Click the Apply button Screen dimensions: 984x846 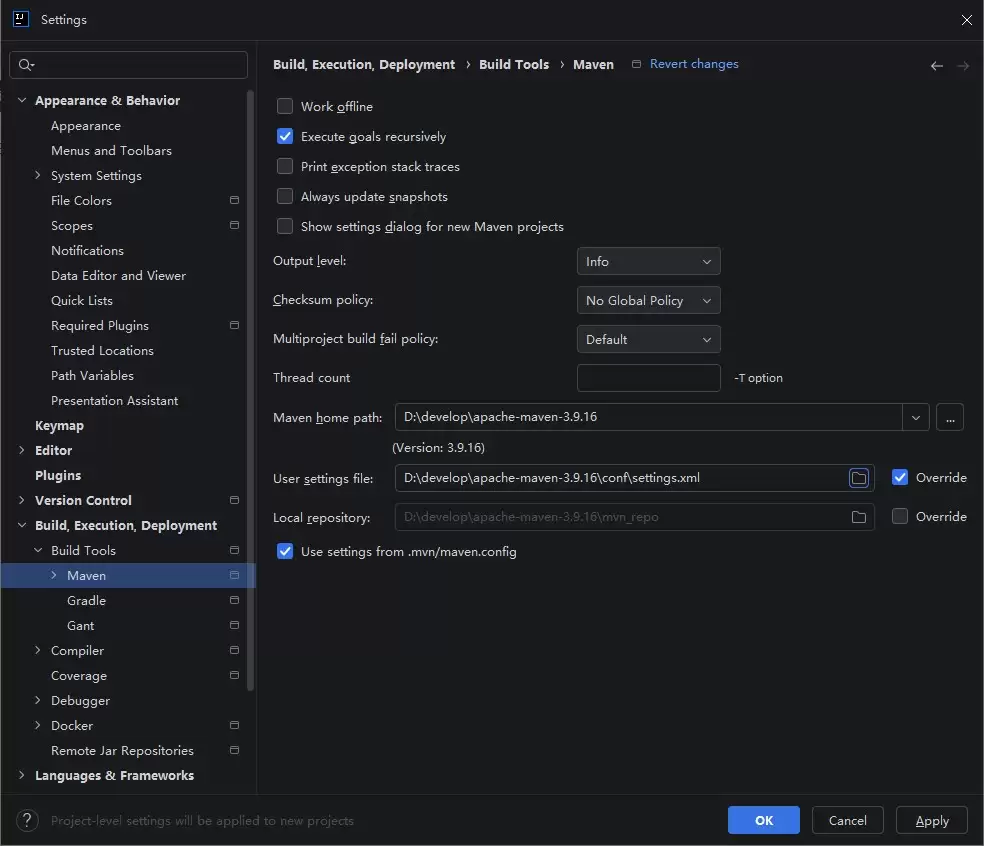pyautogui.click(x=931, y=820)
